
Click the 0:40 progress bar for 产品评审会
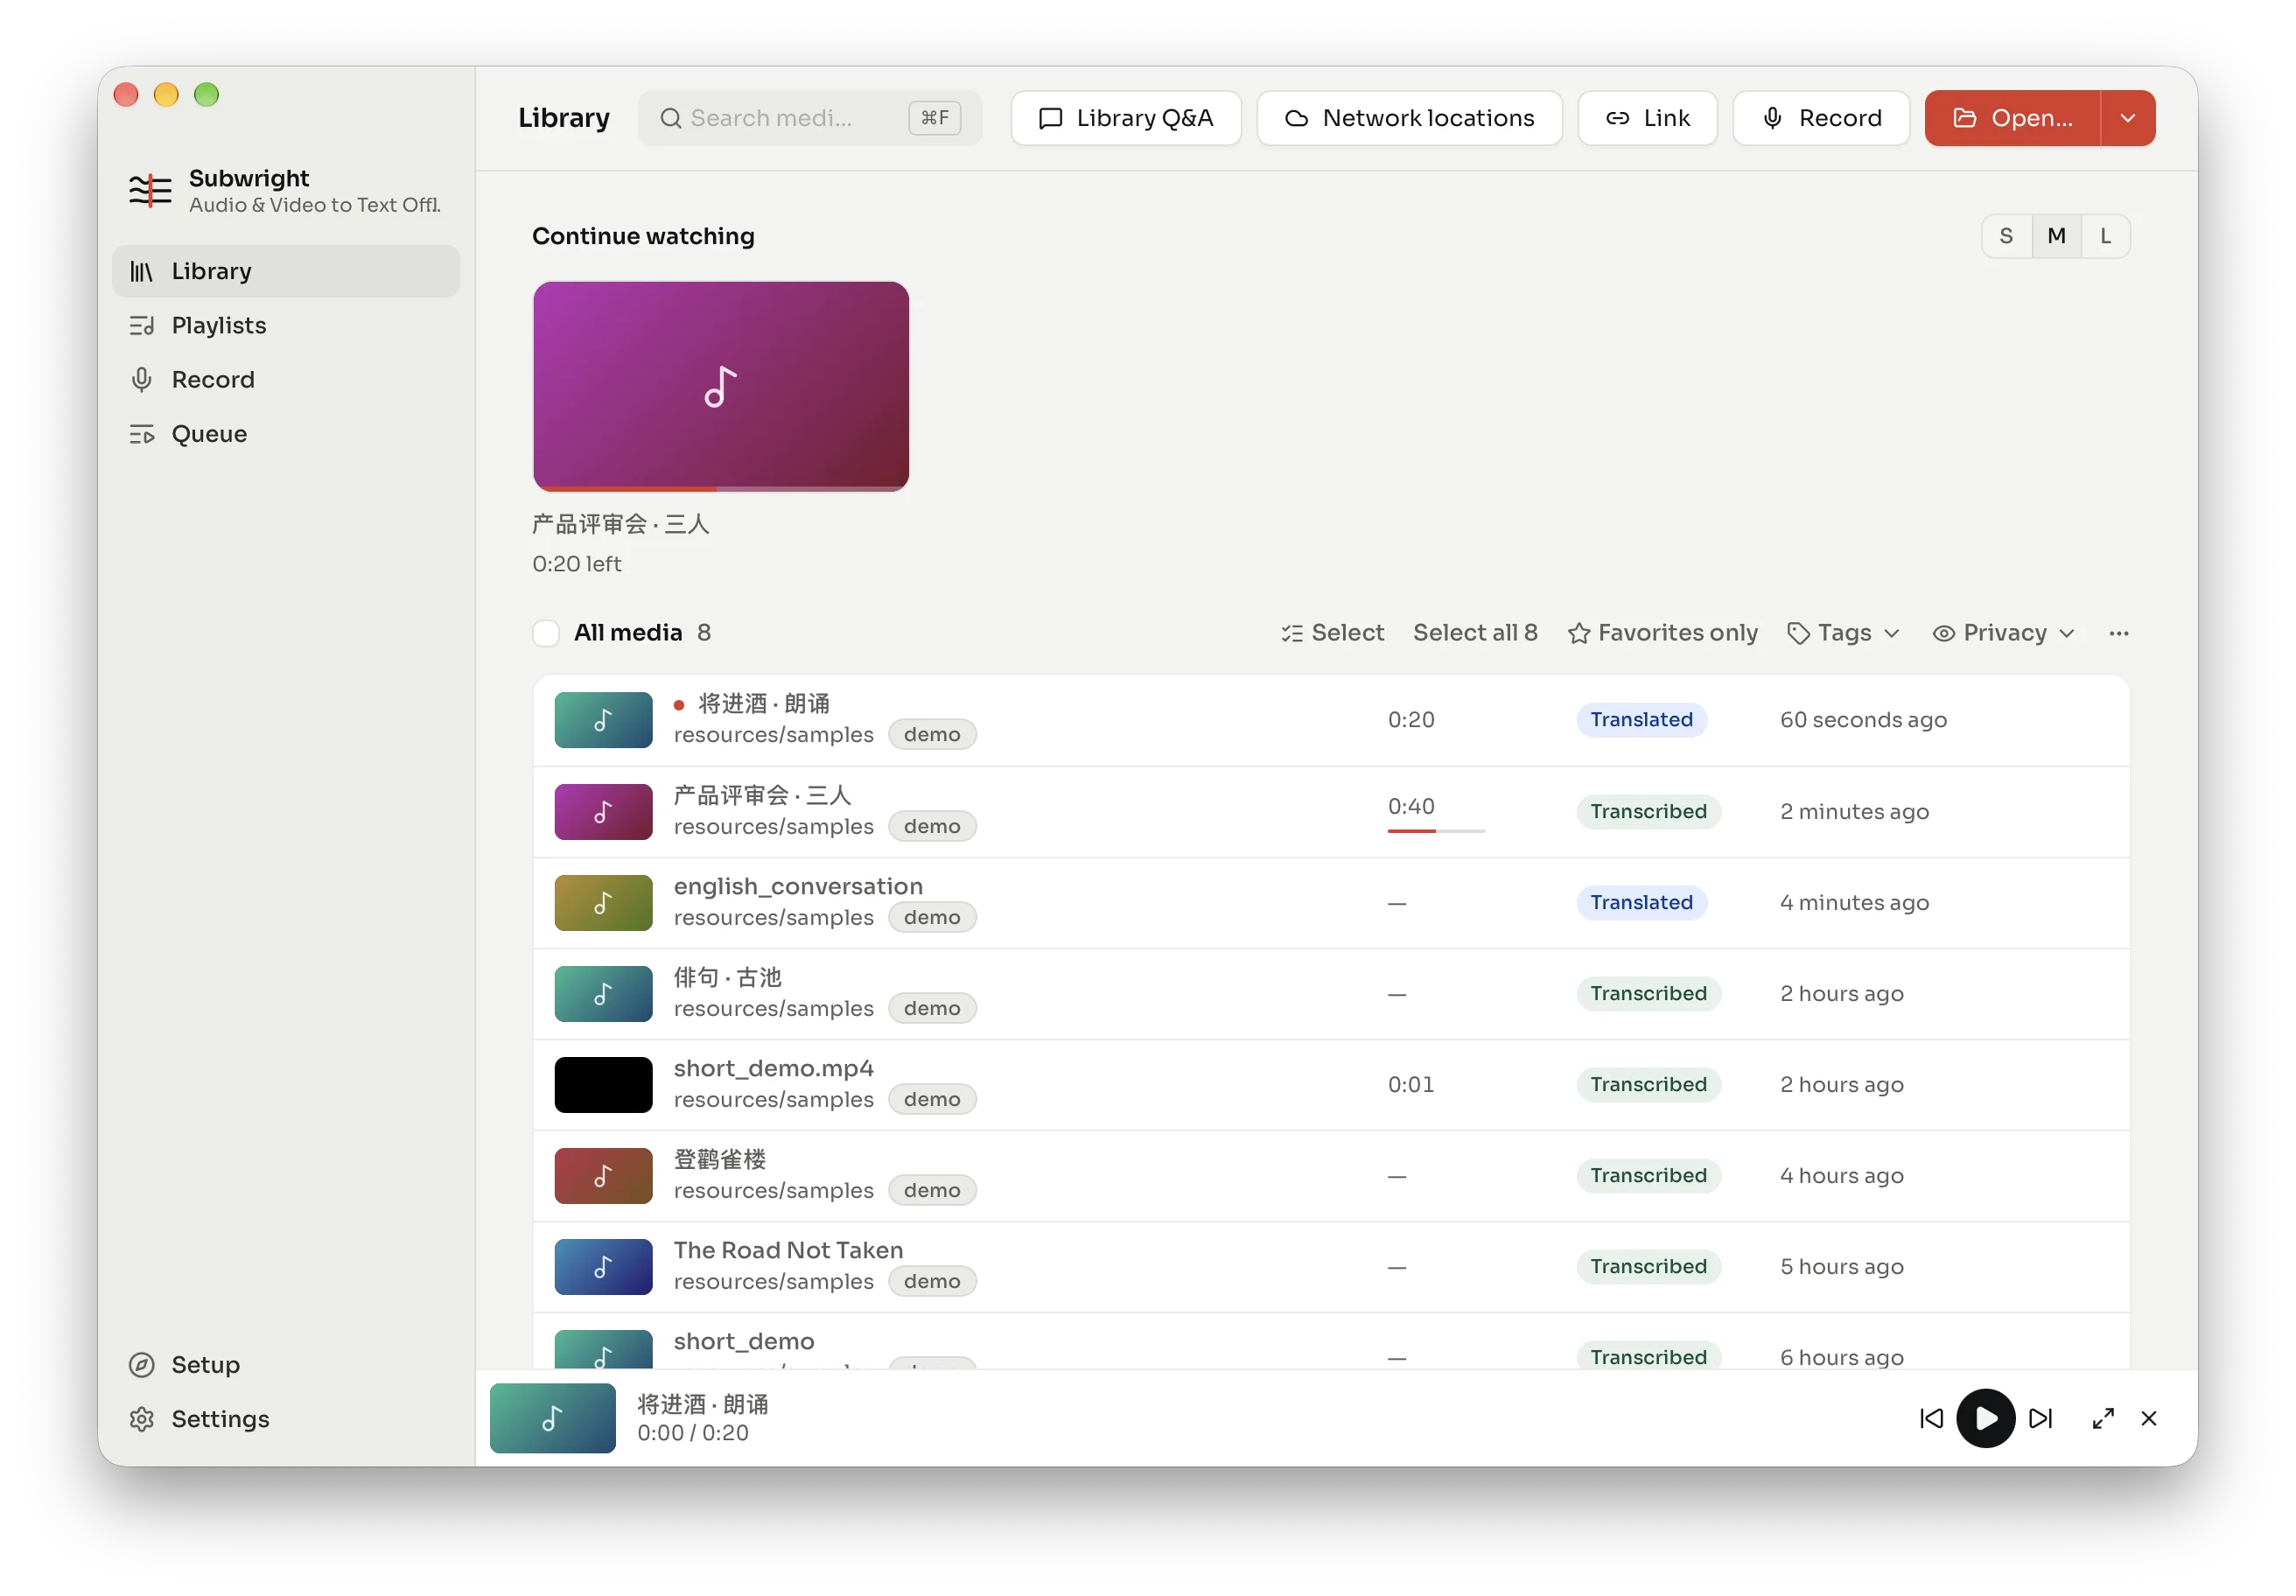pyautogui.click(x=1436, y=831)
